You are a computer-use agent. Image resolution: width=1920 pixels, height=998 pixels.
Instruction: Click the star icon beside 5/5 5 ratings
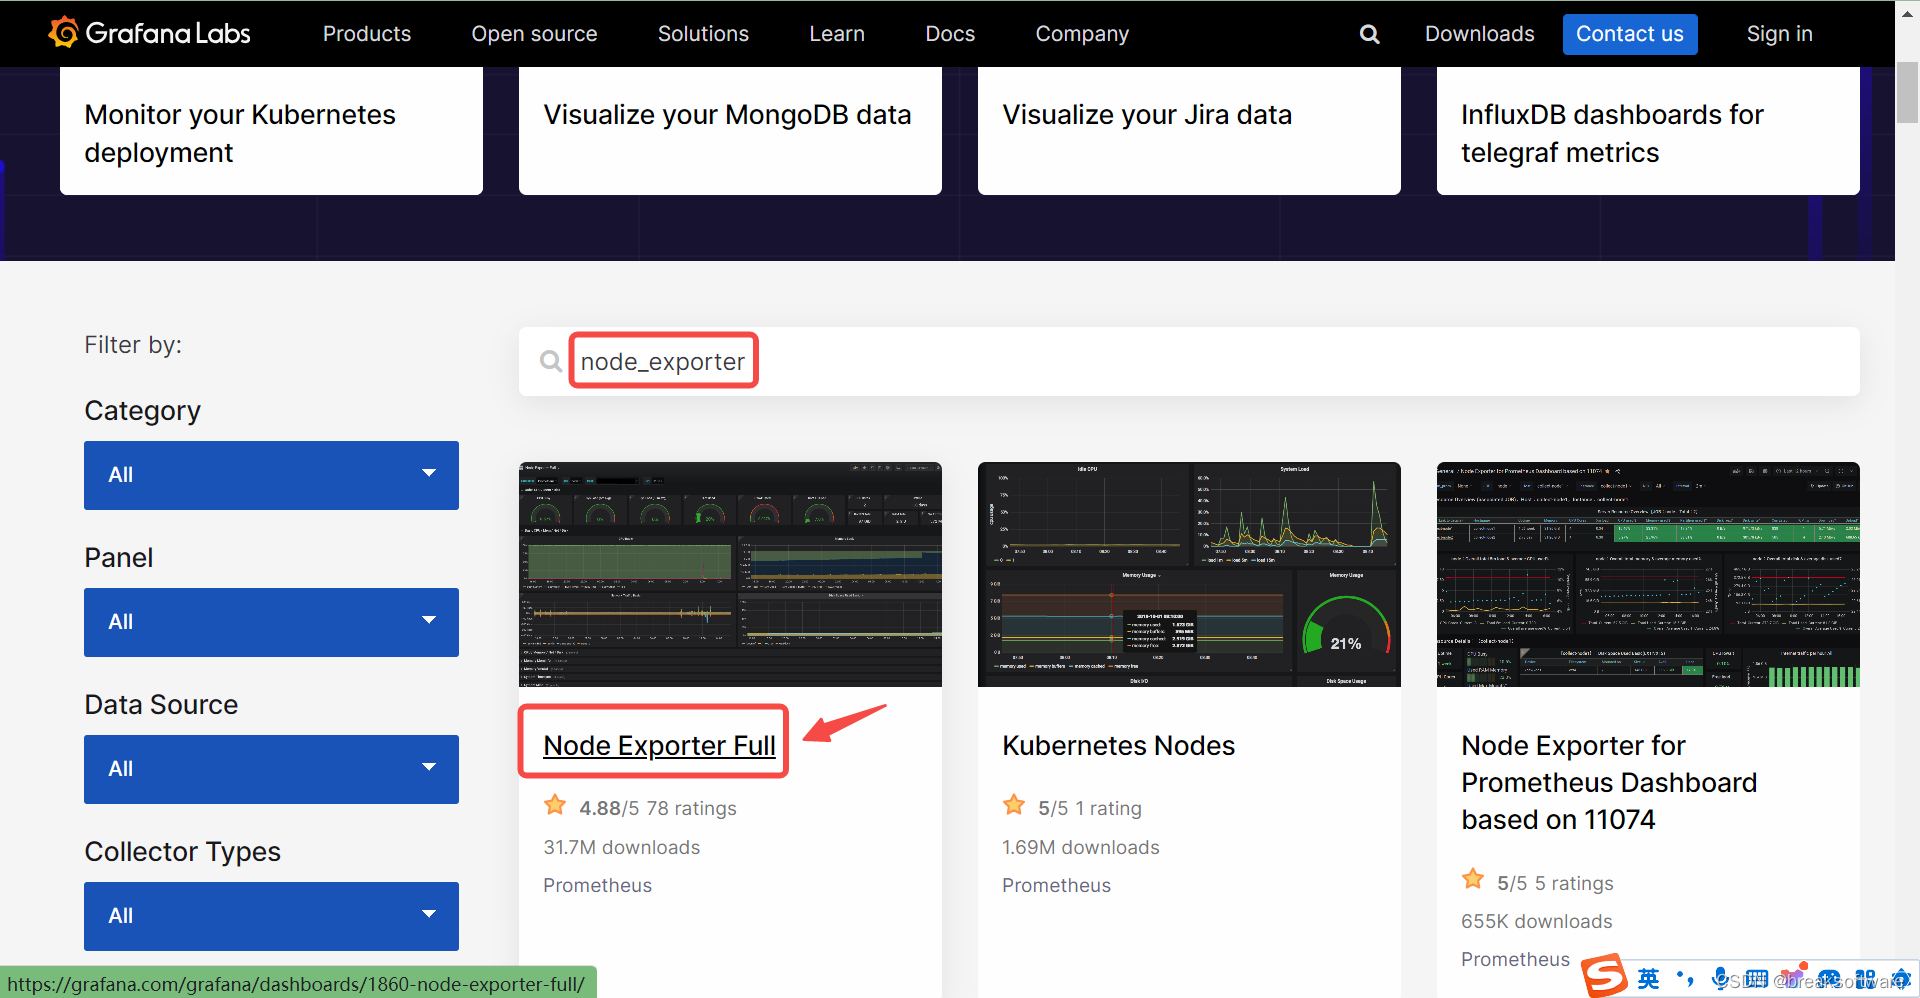[x=1473, y=880]
